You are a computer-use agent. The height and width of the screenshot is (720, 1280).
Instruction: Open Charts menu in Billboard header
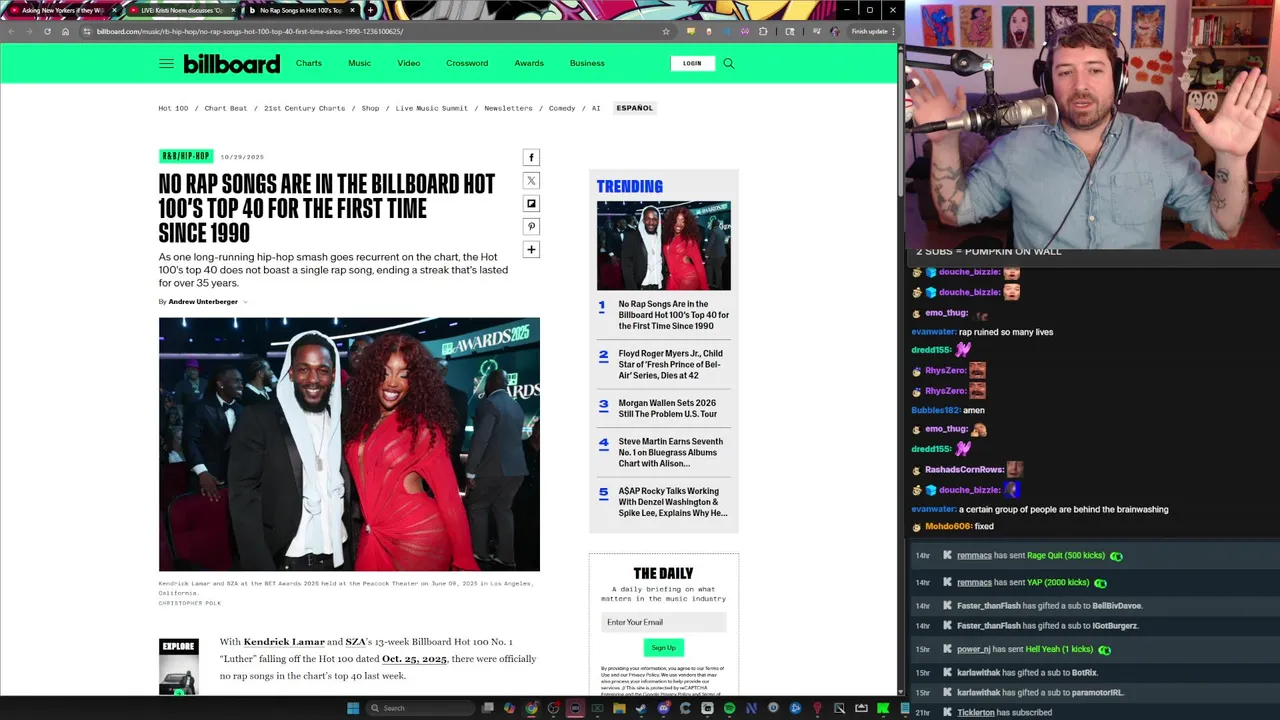pos(309,63)
